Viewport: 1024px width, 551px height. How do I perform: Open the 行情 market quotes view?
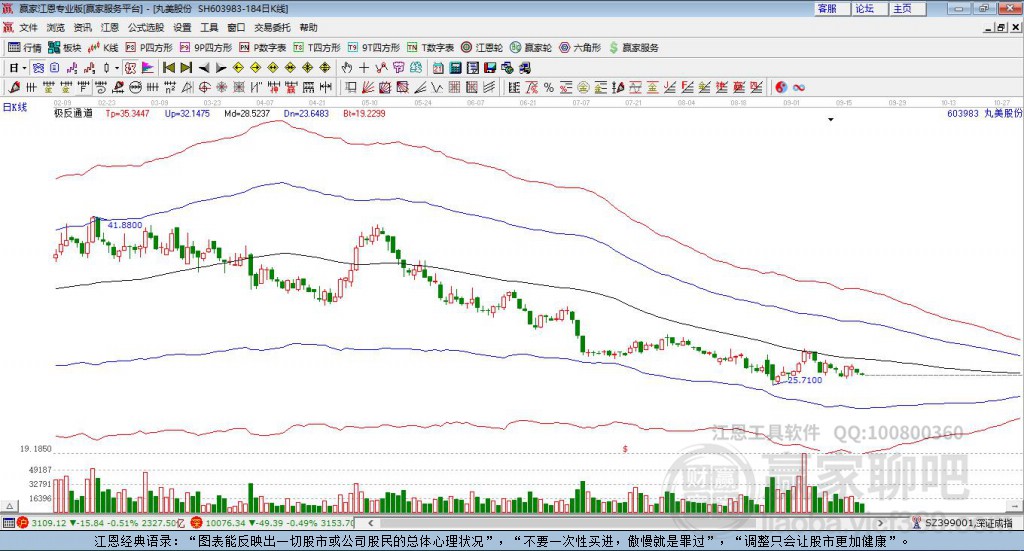tap(25, 48)
